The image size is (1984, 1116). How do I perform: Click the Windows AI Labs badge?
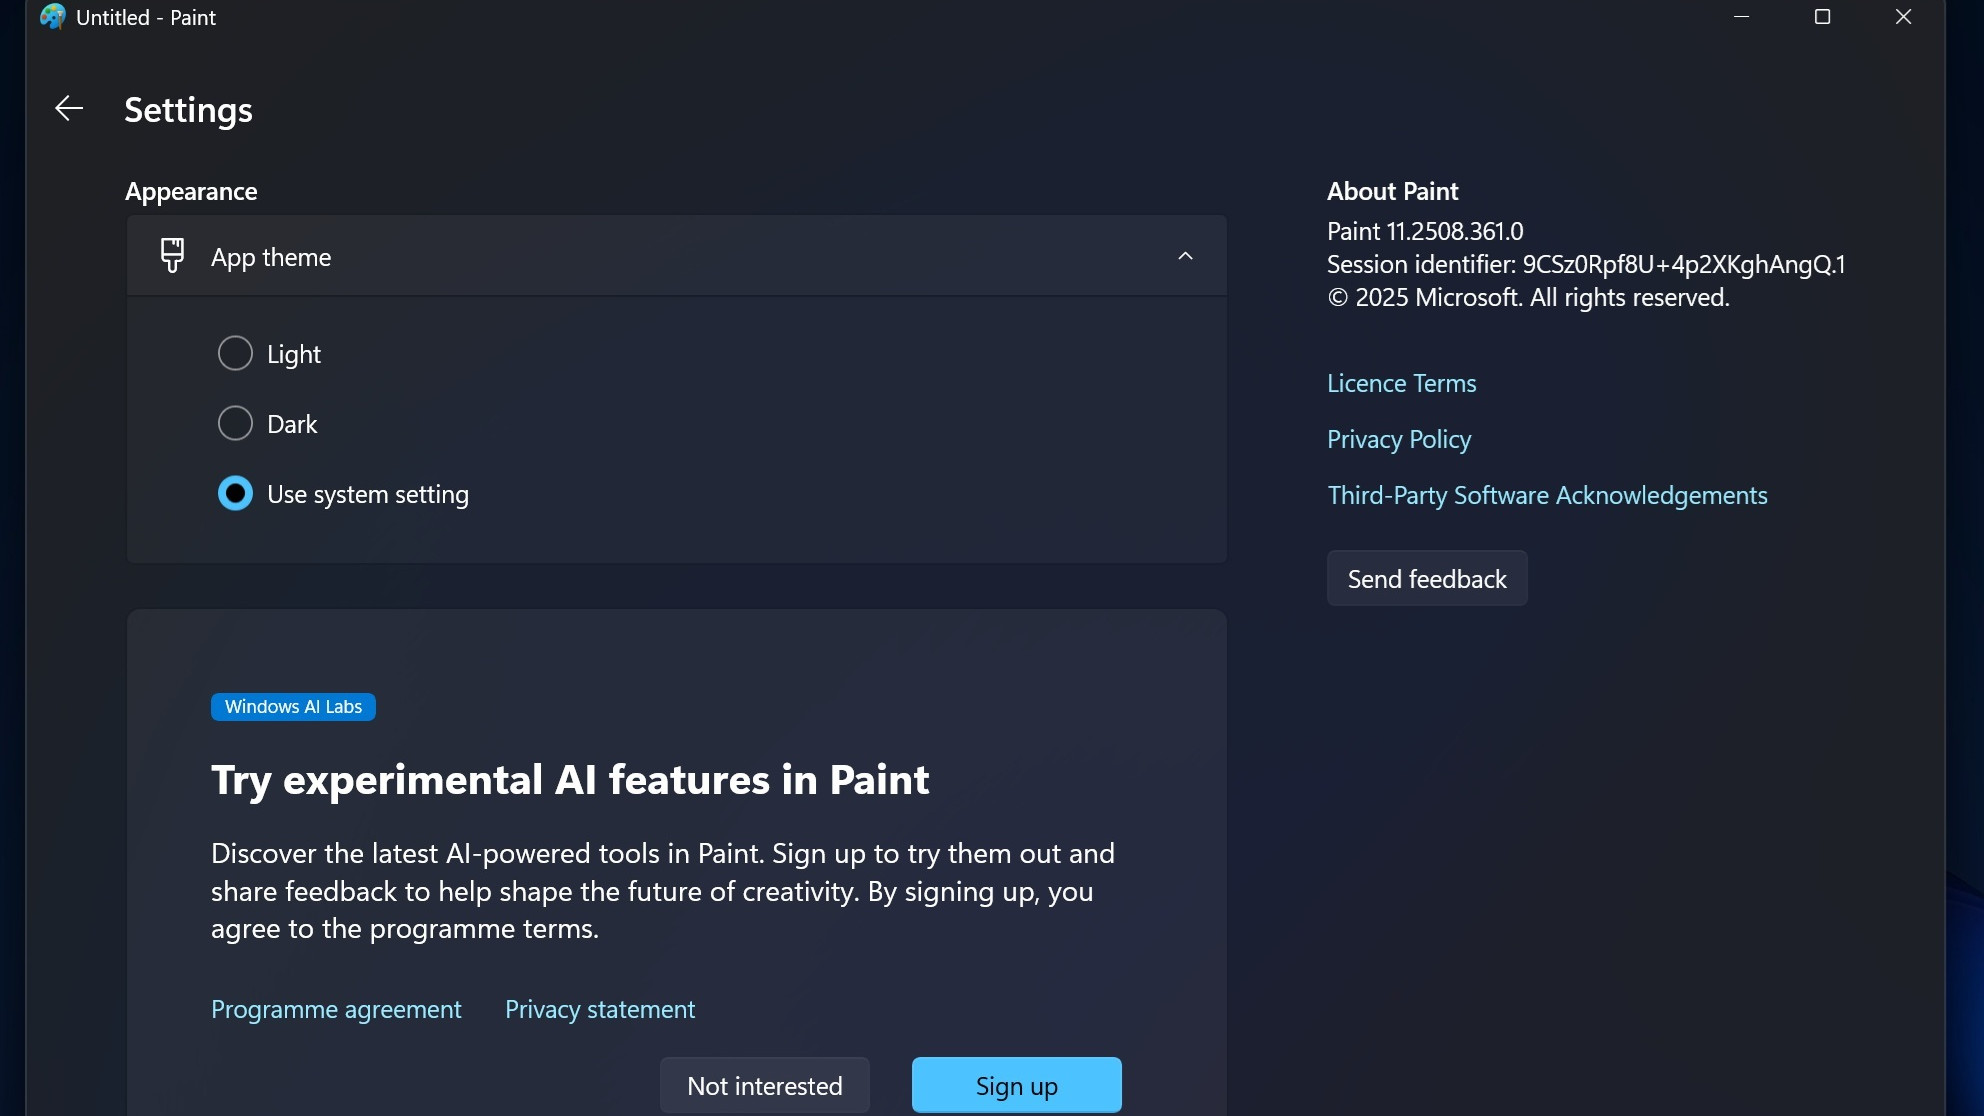[292, 706]
